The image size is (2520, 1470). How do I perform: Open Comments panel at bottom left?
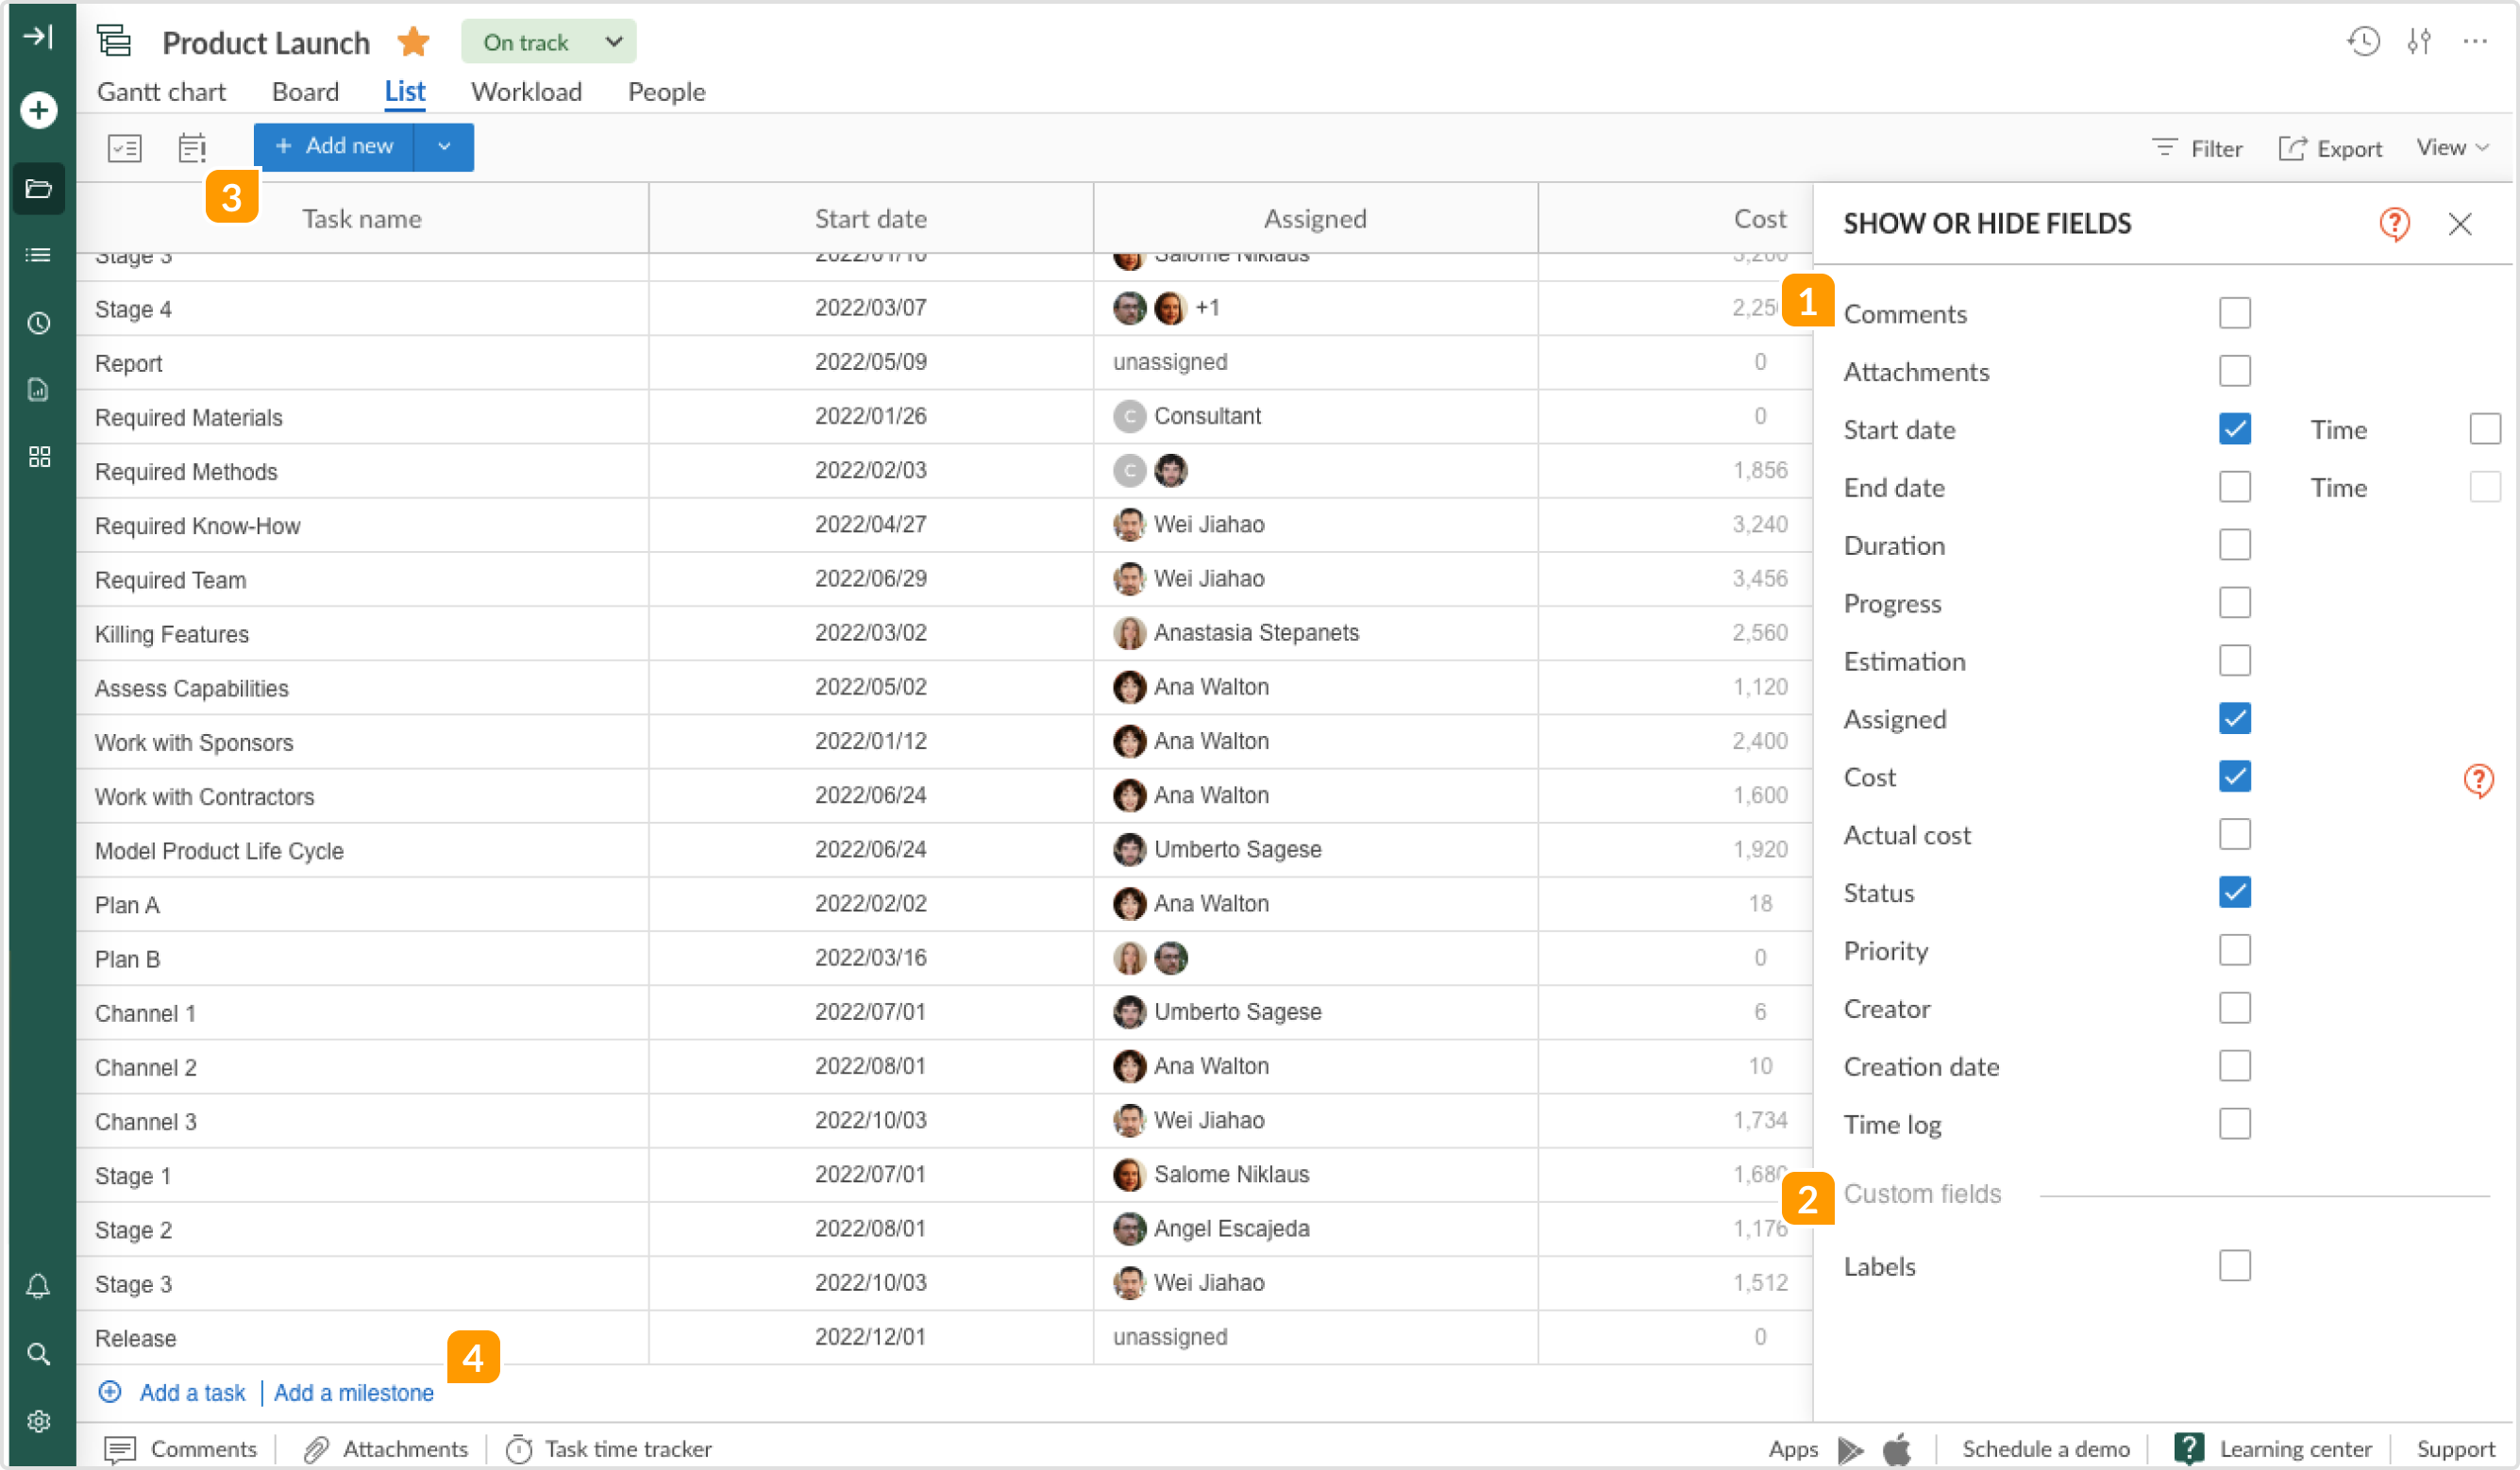(x=202, y=1448)
